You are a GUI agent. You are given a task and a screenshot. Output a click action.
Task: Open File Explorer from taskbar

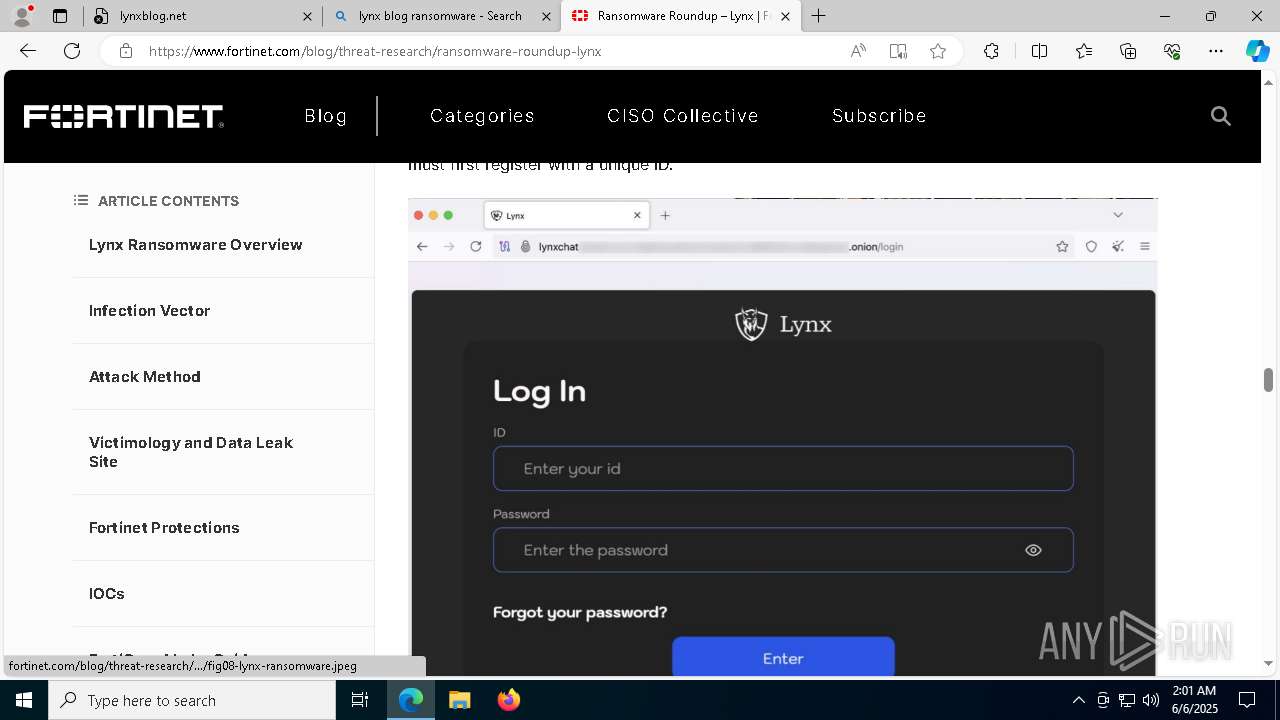click(x=459, y=700)
